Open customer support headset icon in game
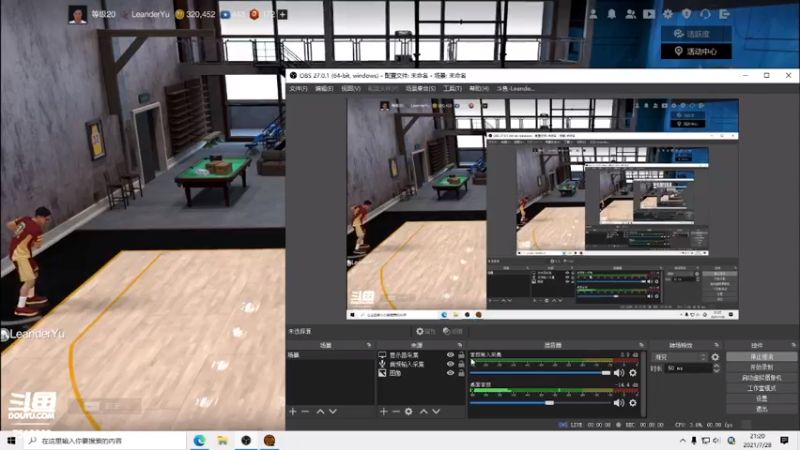The image size is (800, 450). pos(705,14)
